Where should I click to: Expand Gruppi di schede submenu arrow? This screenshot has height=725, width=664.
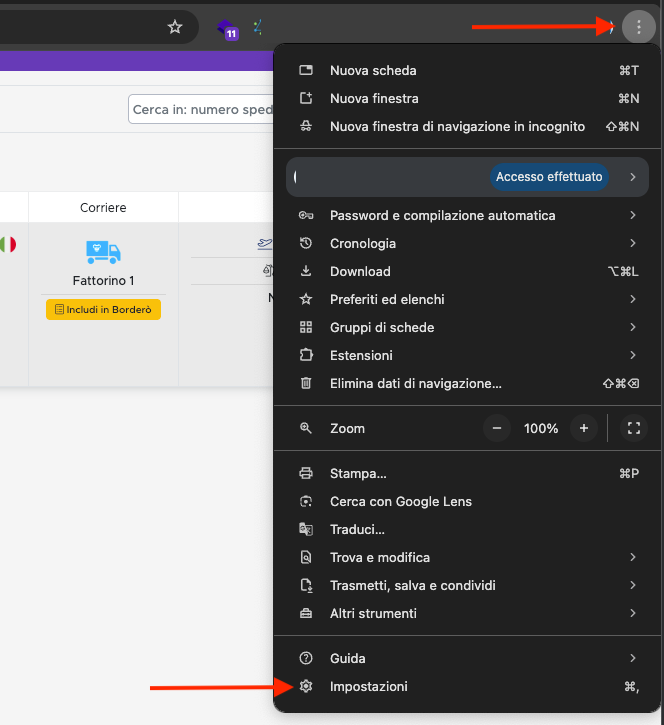(633, 327)
